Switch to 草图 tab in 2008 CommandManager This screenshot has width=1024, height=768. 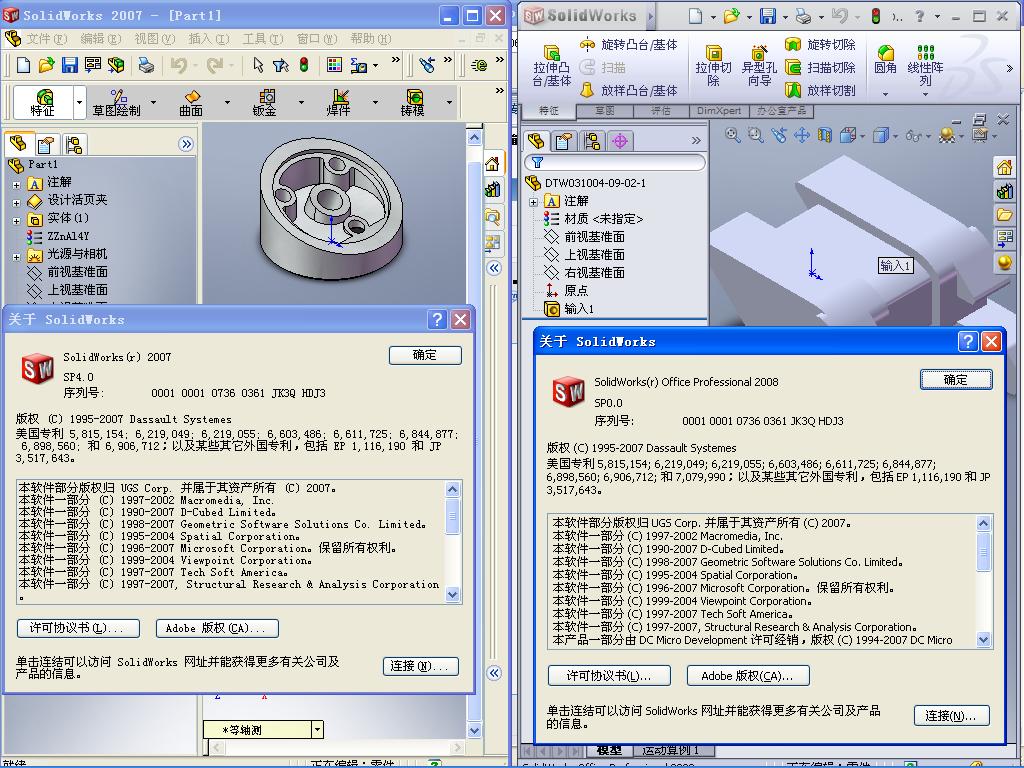pos(605,111)
